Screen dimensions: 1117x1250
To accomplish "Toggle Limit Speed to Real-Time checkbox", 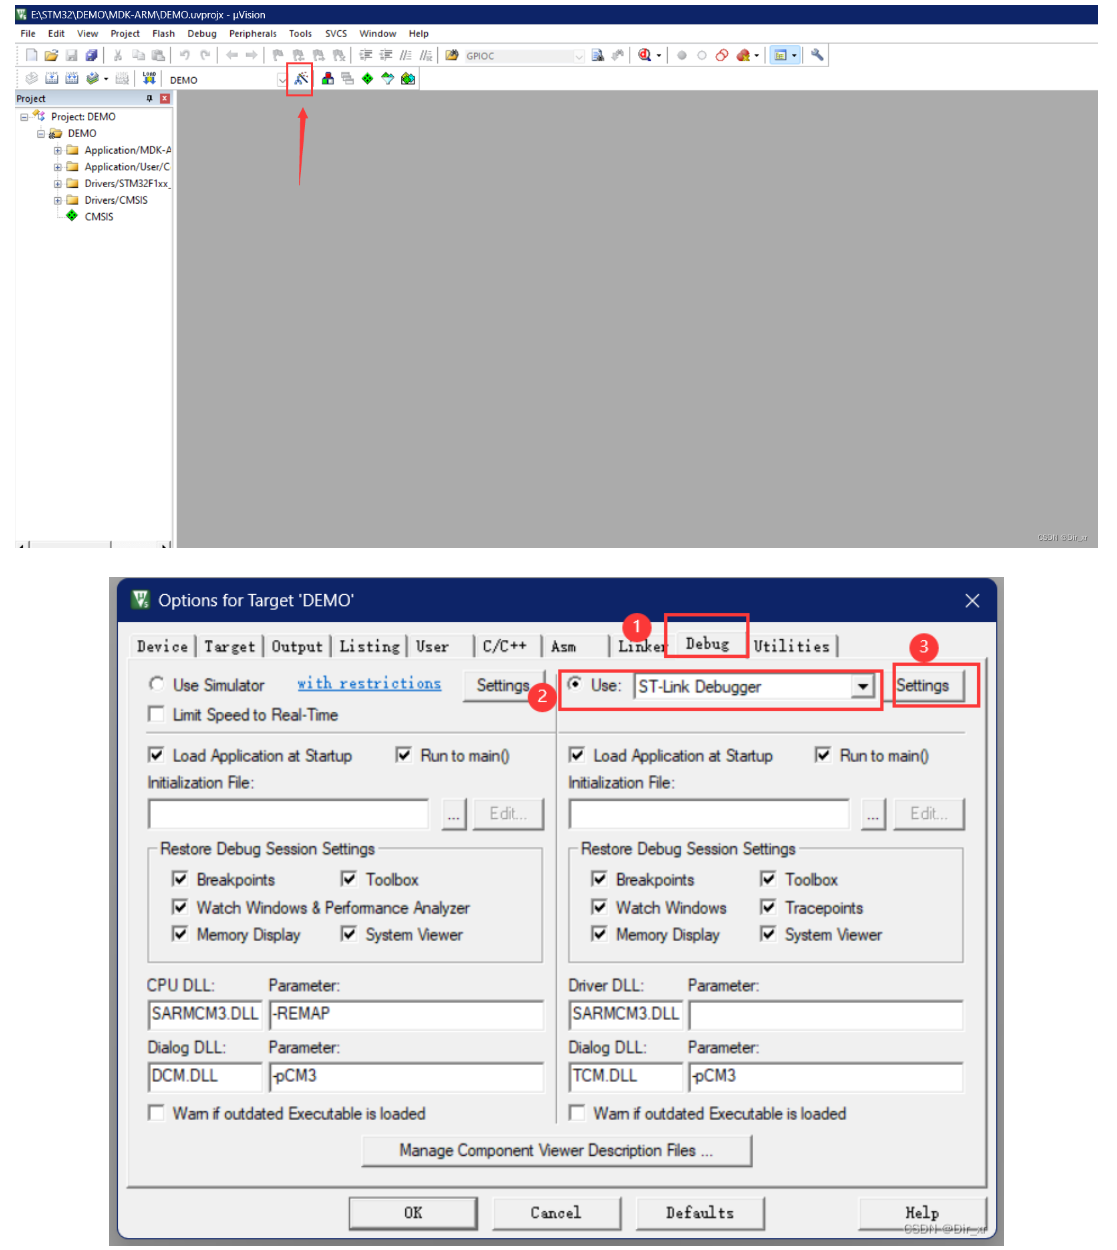I will 156,714.
